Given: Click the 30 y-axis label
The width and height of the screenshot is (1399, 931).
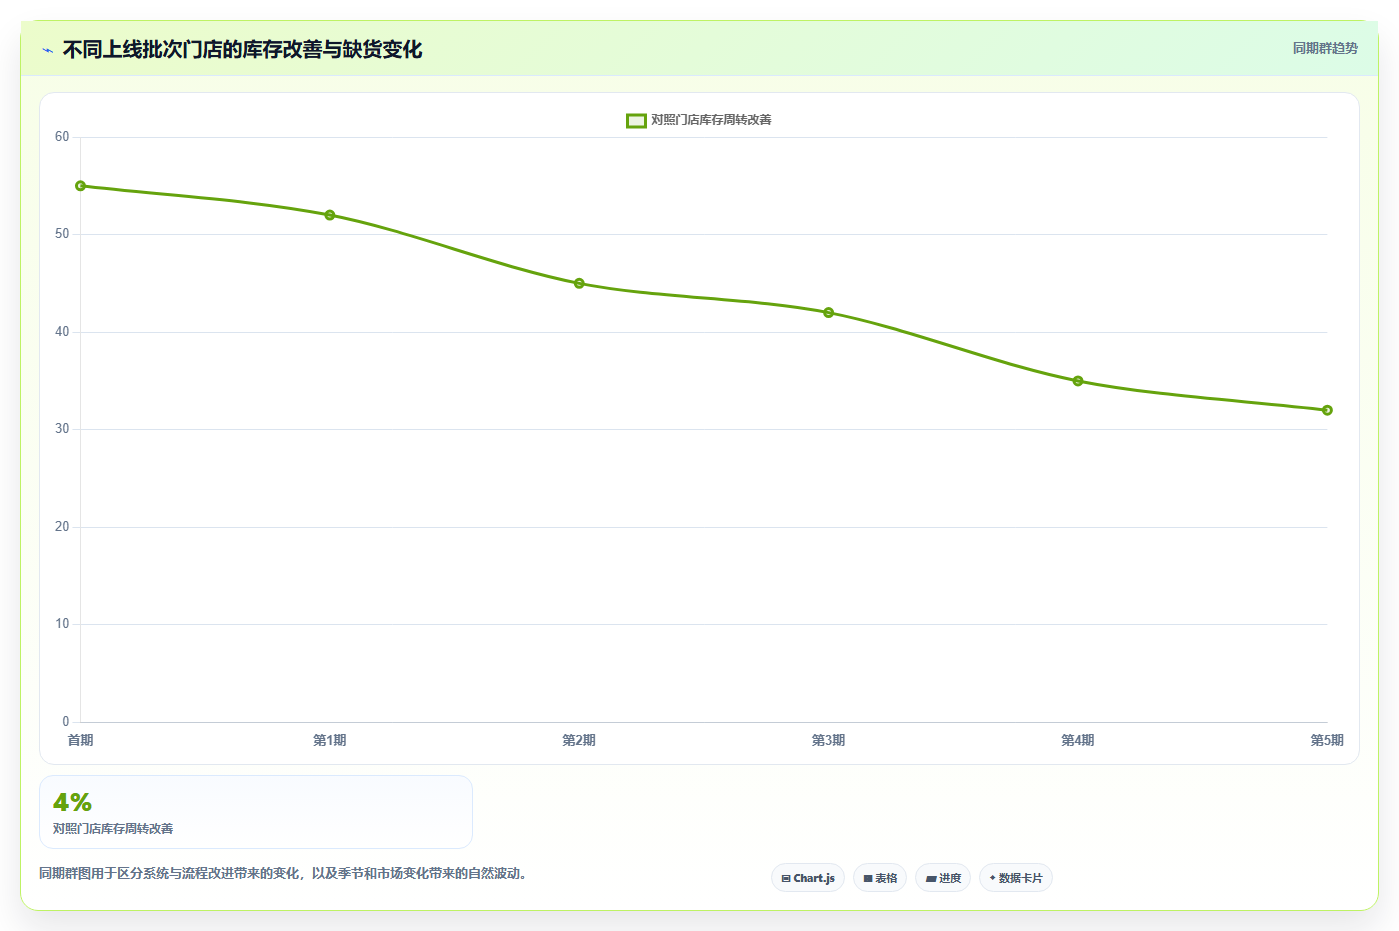Looking at the screenshot, I should (62, 429).
